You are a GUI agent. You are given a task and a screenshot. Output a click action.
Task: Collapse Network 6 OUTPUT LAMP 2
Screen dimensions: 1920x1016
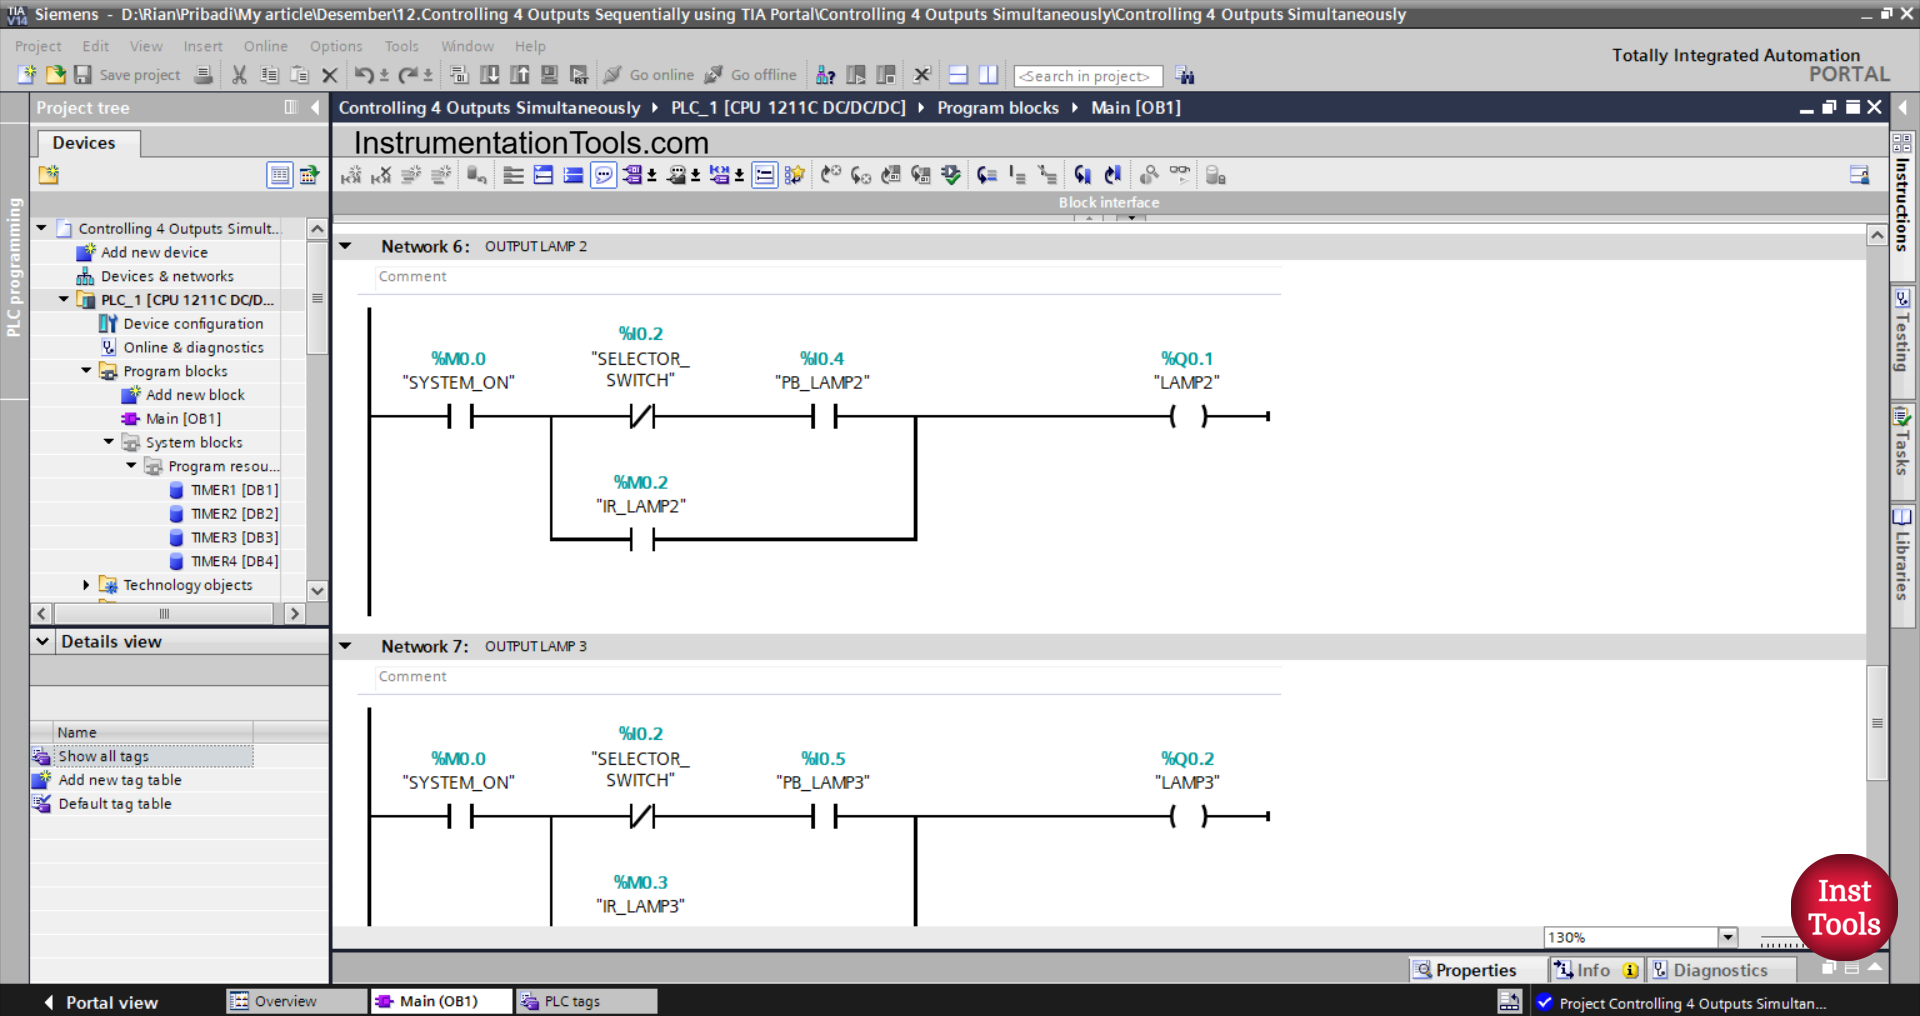[x=346, y=245]
